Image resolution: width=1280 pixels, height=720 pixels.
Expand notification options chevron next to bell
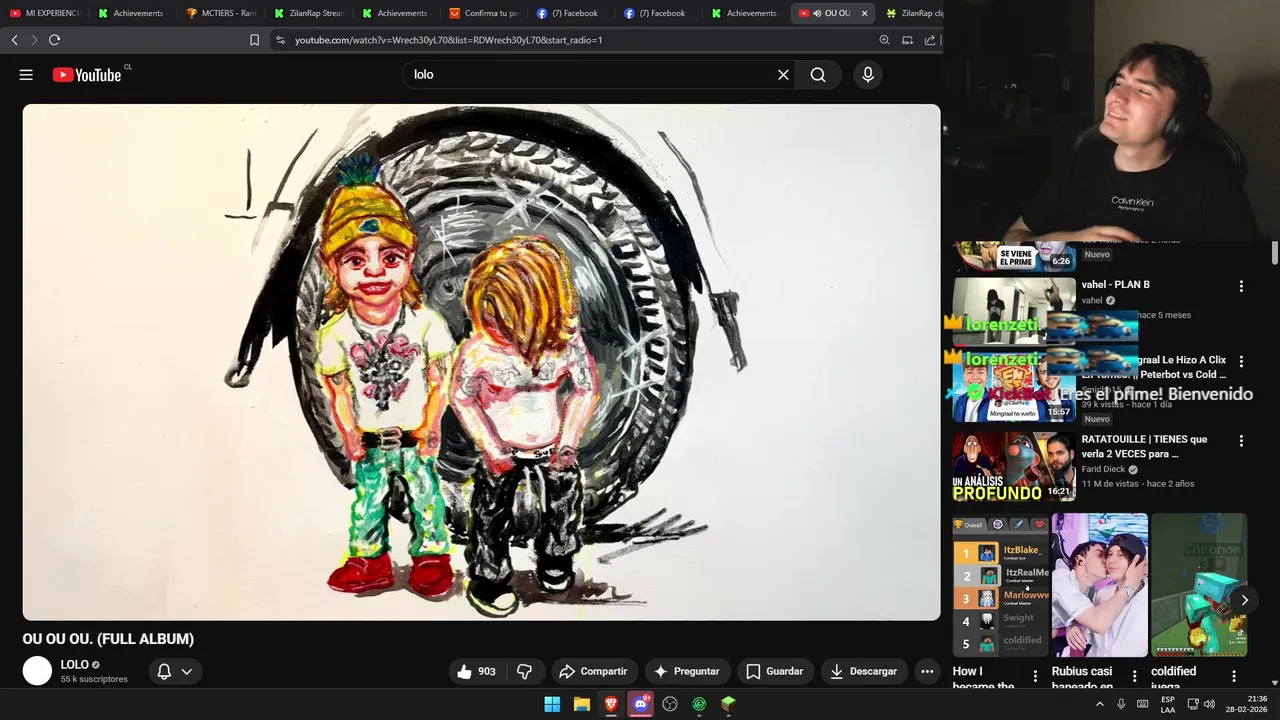coord(187,671)
